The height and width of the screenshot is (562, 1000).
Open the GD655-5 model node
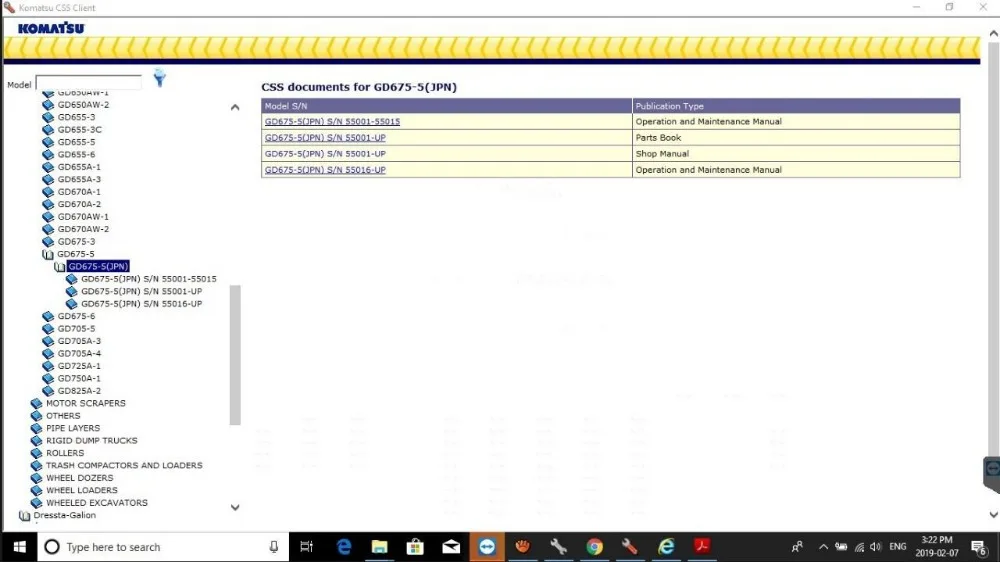(x=76, y=142)
